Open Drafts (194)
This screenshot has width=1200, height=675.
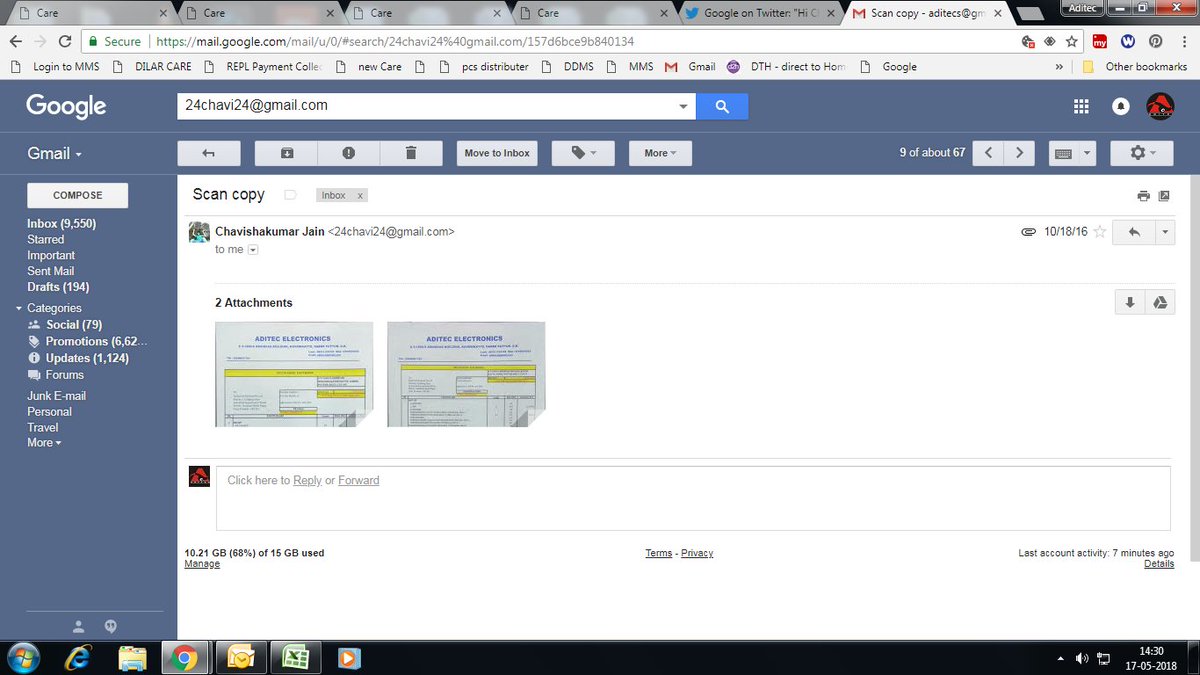pyautogui.click(x=58, y=287)
